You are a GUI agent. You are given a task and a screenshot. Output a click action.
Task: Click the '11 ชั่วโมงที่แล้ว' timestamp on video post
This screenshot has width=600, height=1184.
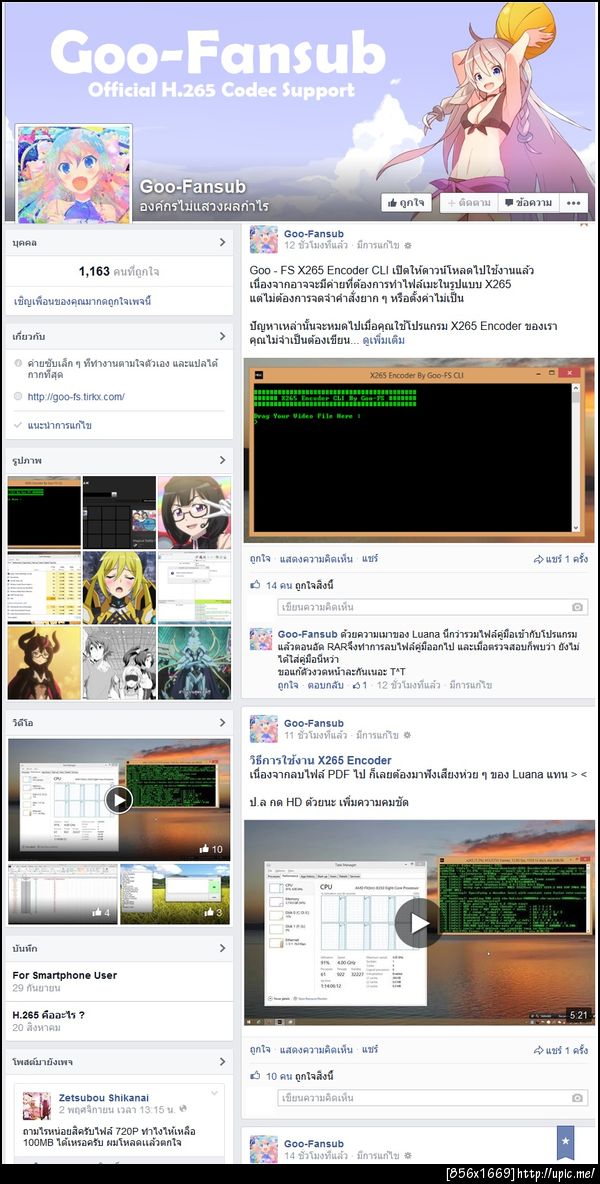click(x=315, y=735)
